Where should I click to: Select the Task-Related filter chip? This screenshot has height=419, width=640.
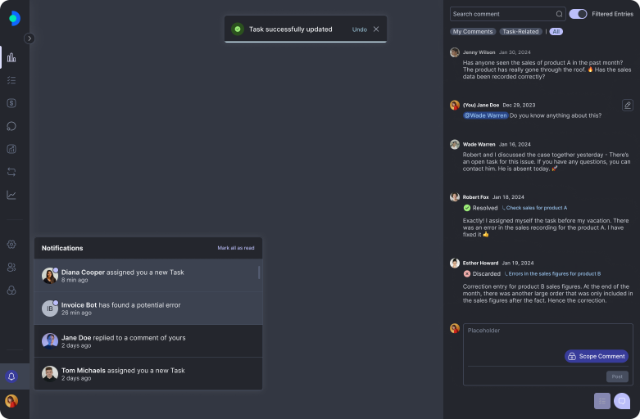521,32
